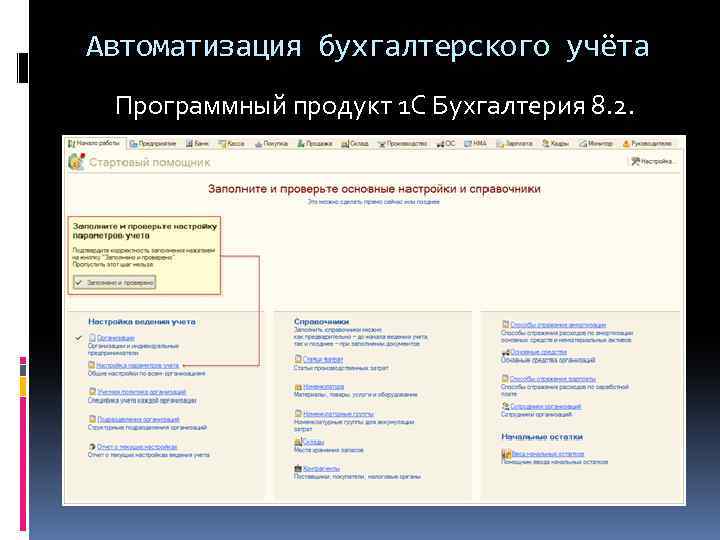Select the Кадры tab
Viewport: 720px width, 540px height.
tap(555, 144)
